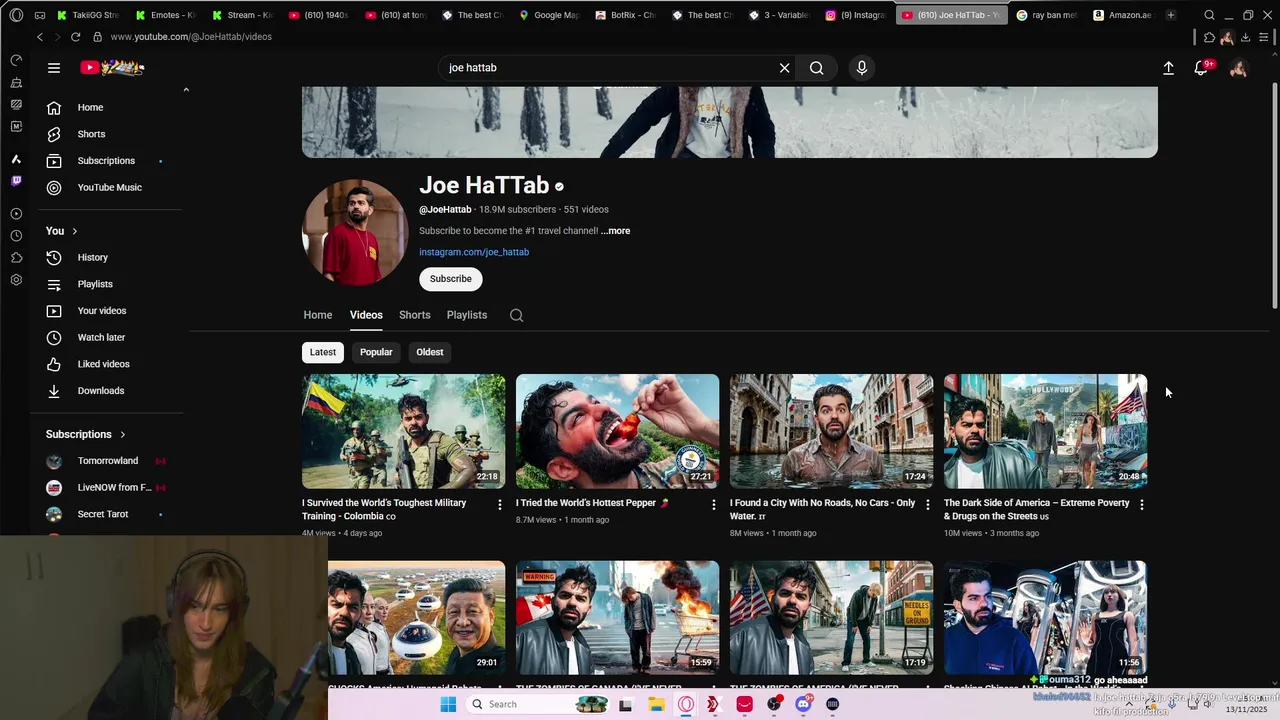Image resolution: width=1280 pixels, height=720 pixels.
Task: Open YouTube Music in the sidebar
Action: 110,187
